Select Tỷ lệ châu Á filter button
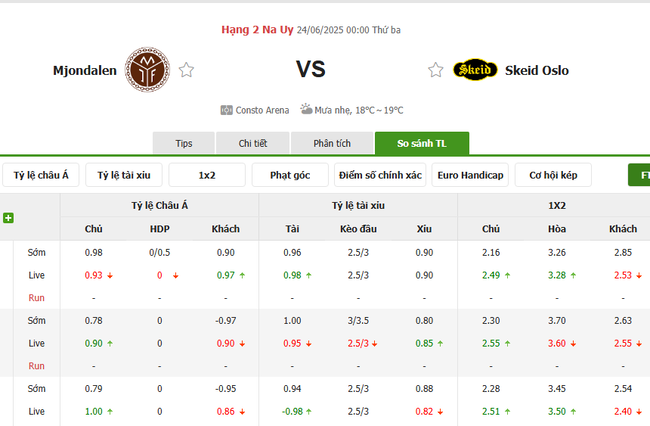The image size is (650, 426). click(x=41, y=175)
